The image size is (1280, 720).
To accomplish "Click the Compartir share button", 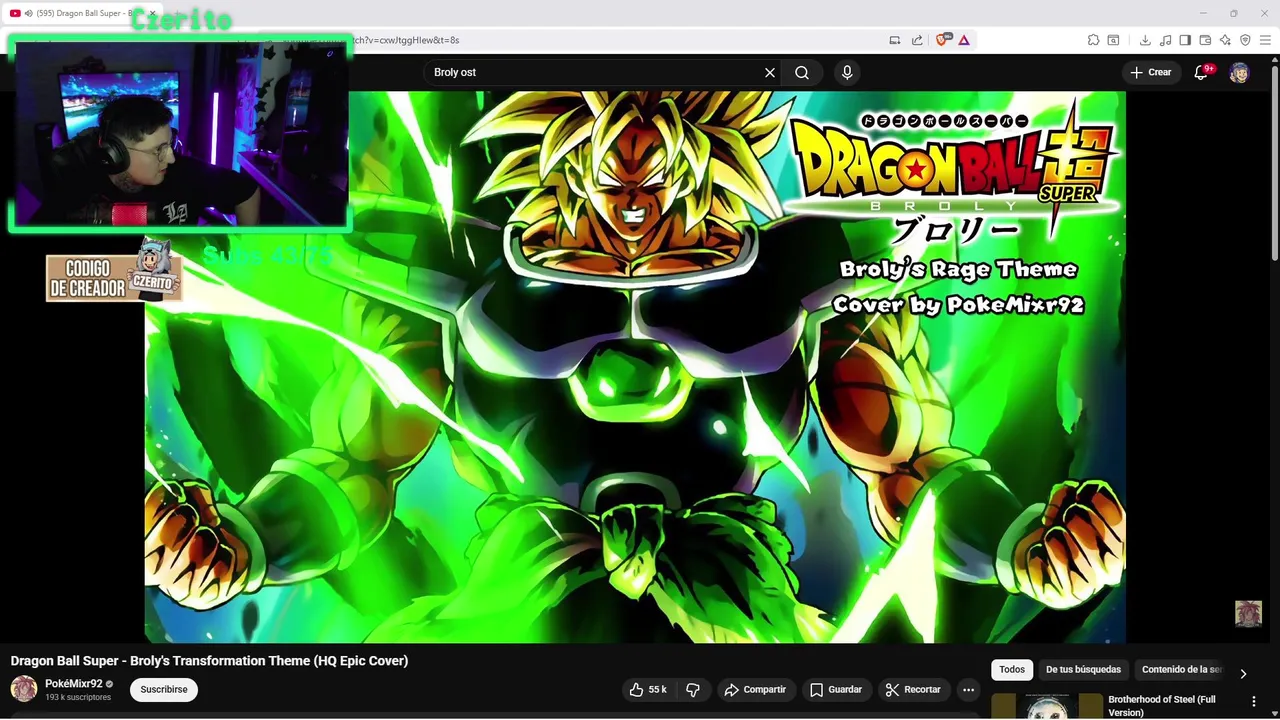I will click(755, 689).
